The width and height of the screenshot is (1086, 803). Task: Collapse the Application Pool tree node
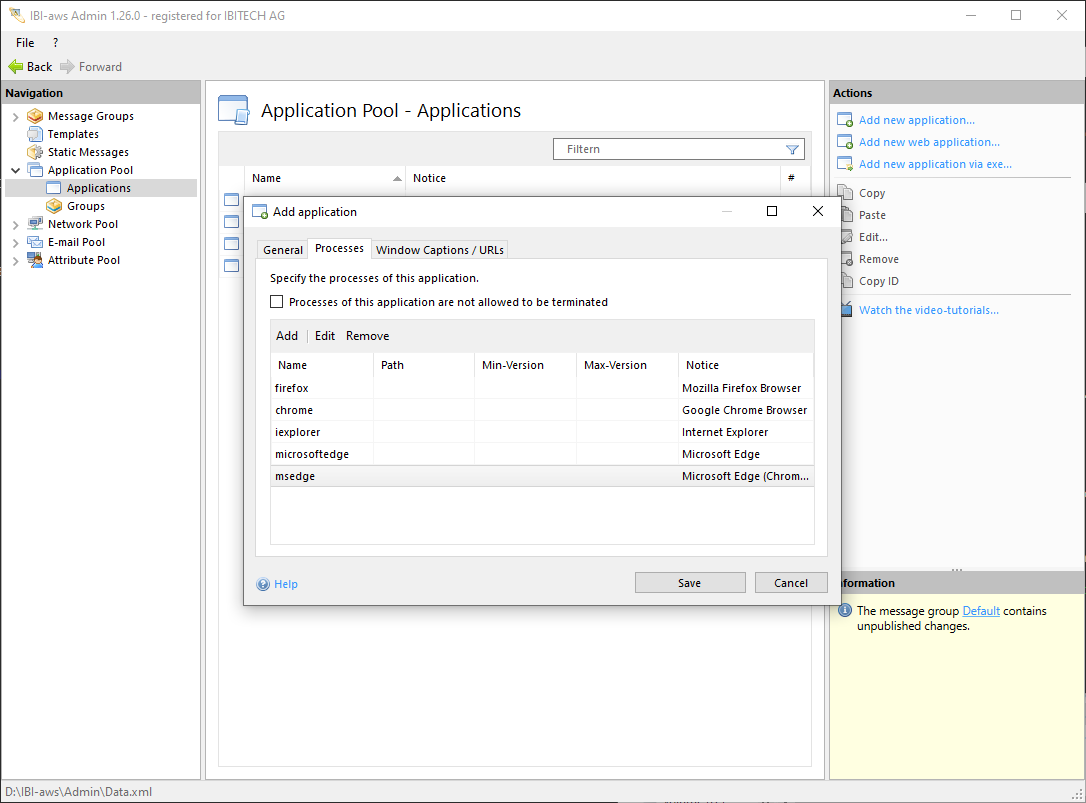16,171
